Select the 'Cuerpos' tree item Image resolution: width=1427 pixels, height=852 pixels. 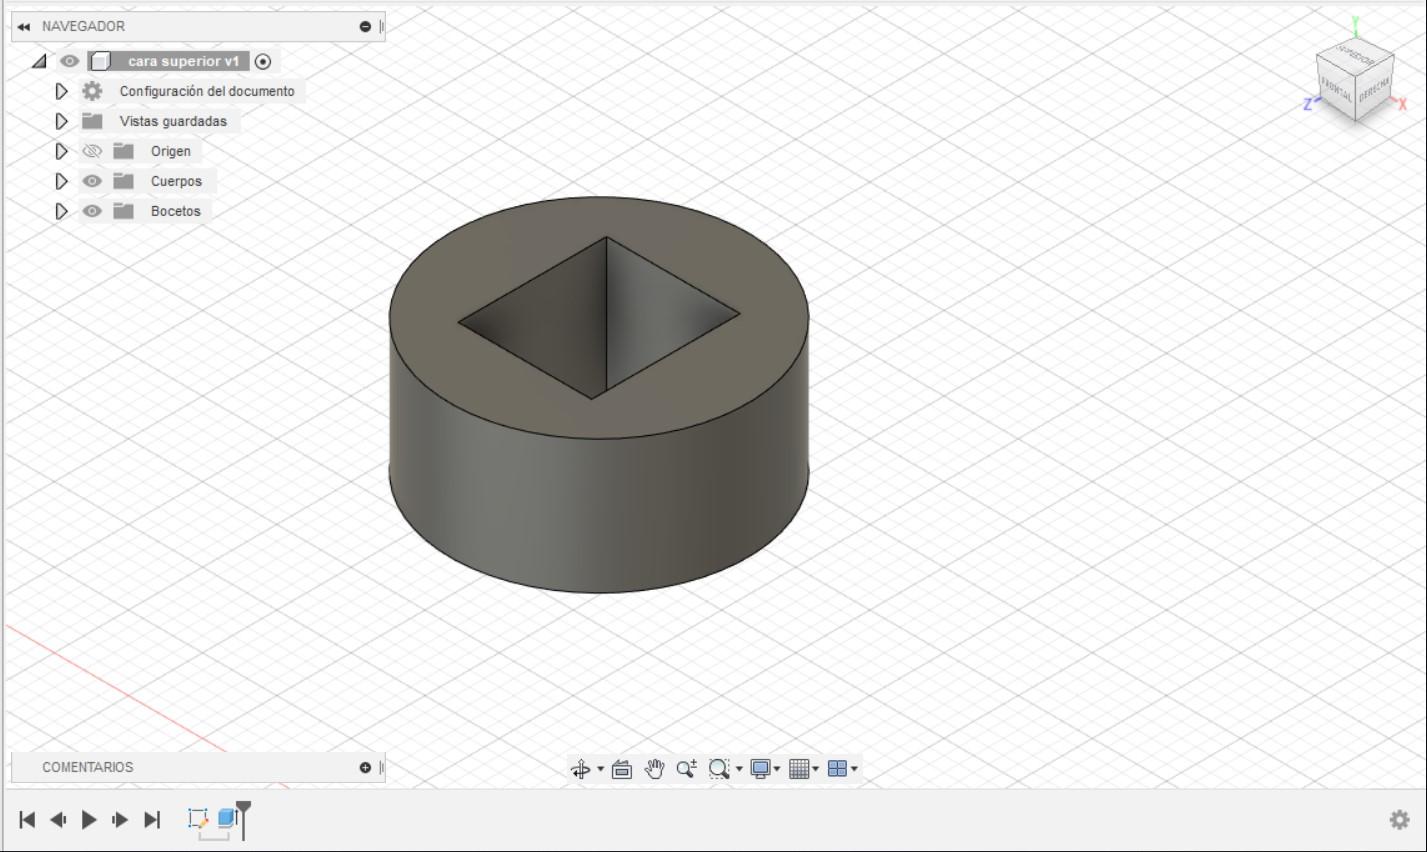(x=176, y=182)
